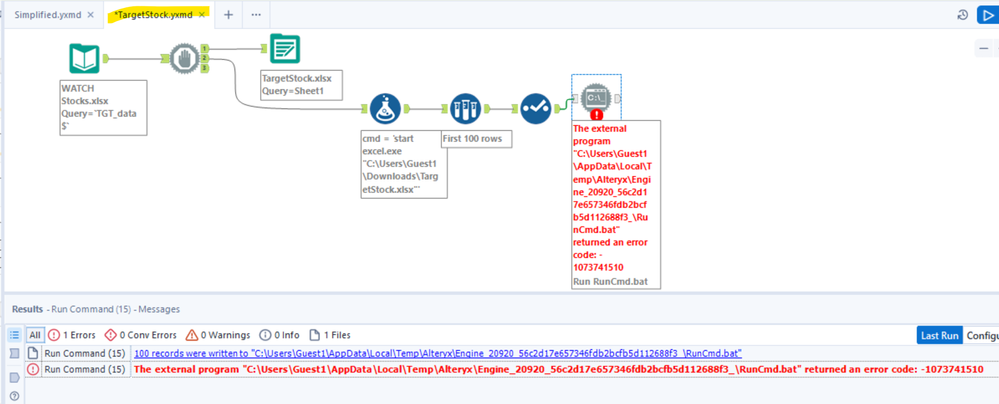
Task: Click the Run Command error annotation text
Action: tap(615, 204)
